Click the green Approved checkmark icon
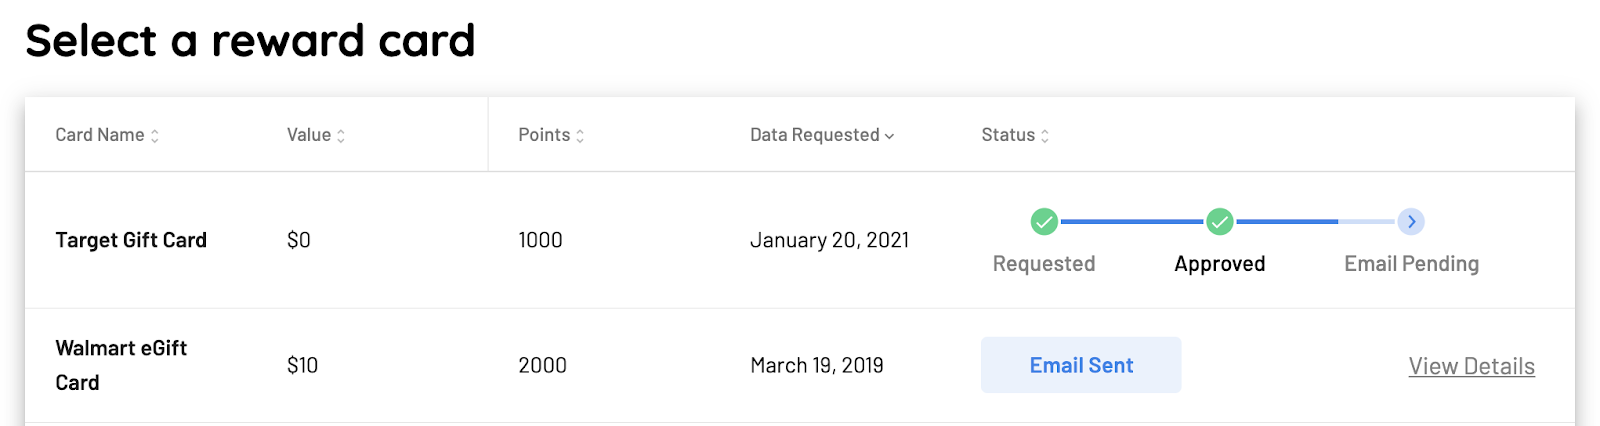 pos(1219,221)
